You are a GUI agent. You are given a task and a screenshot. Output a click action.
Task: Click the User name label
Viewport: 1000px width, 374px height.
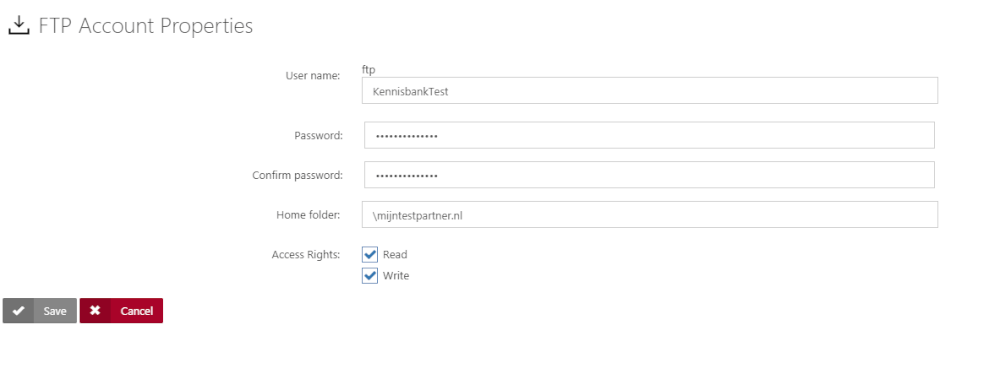pyautogui.click(x=312, y=75)
